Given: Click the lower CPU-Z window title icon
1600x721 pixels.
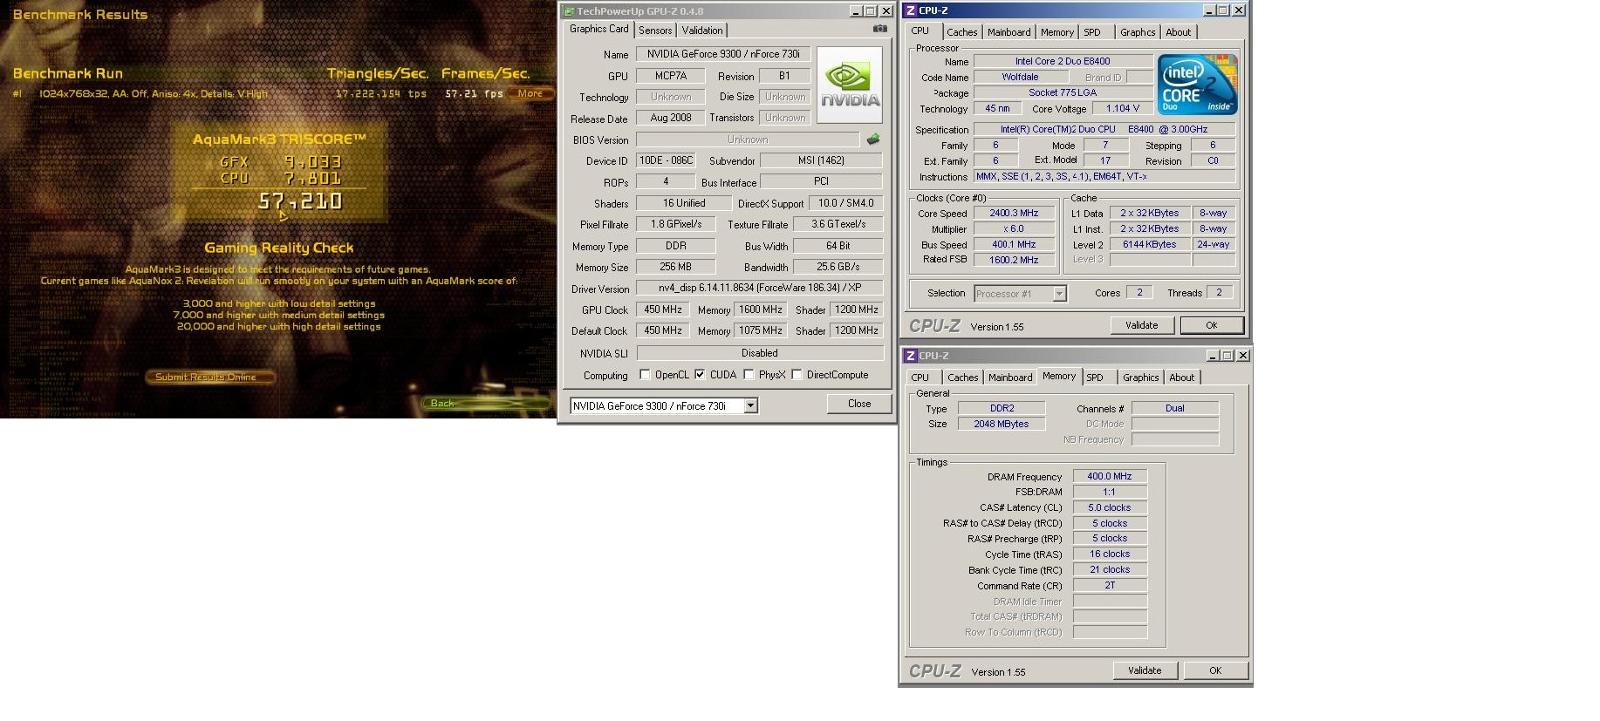Looking at the screenshot, I should coord(910,355).
